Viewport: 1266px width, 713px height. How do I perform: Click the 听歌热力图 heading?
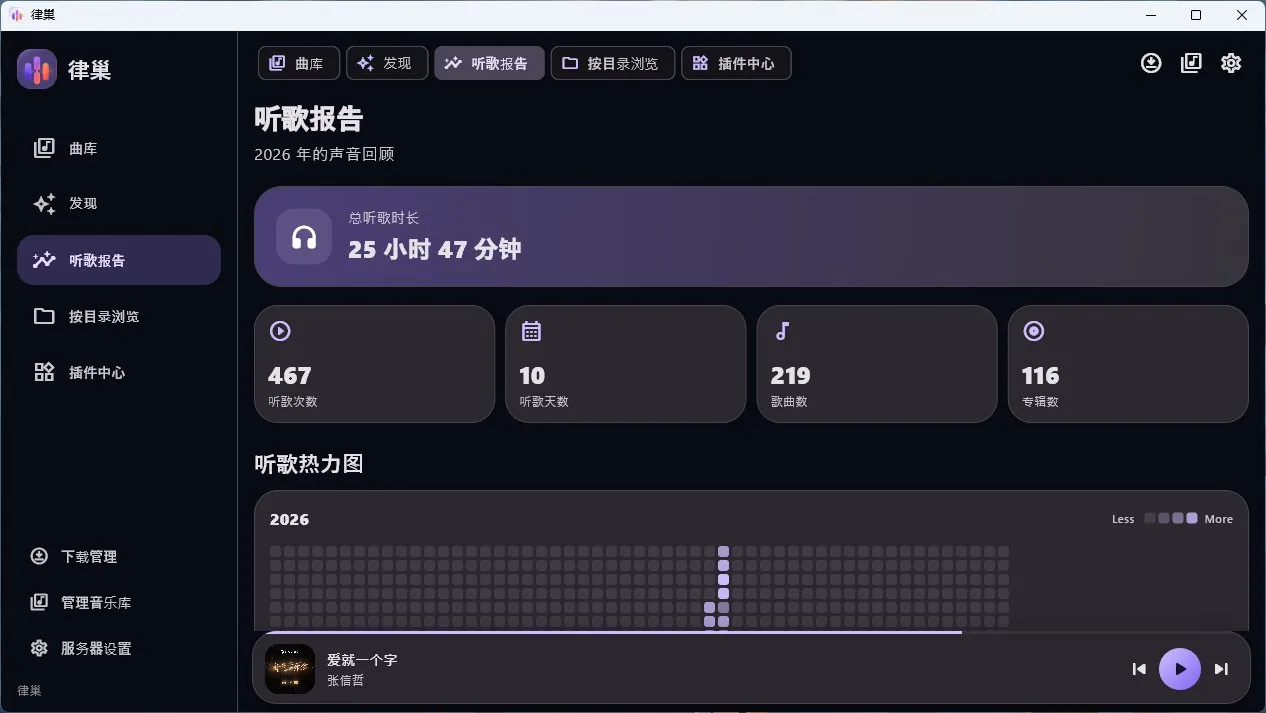pyautogui.click(x=308, y=464)
